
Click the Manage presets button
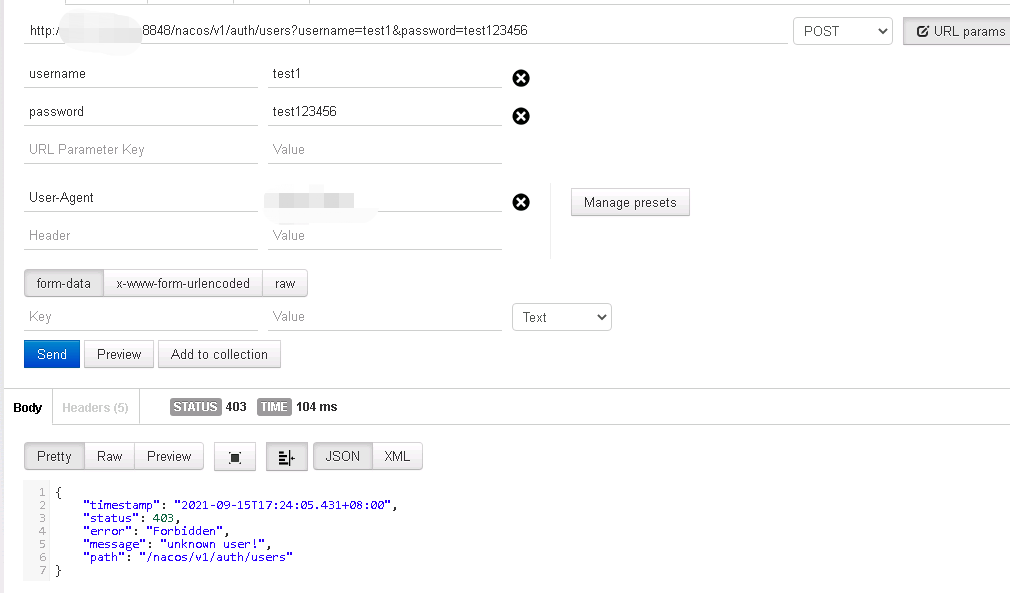pos(630,202)
